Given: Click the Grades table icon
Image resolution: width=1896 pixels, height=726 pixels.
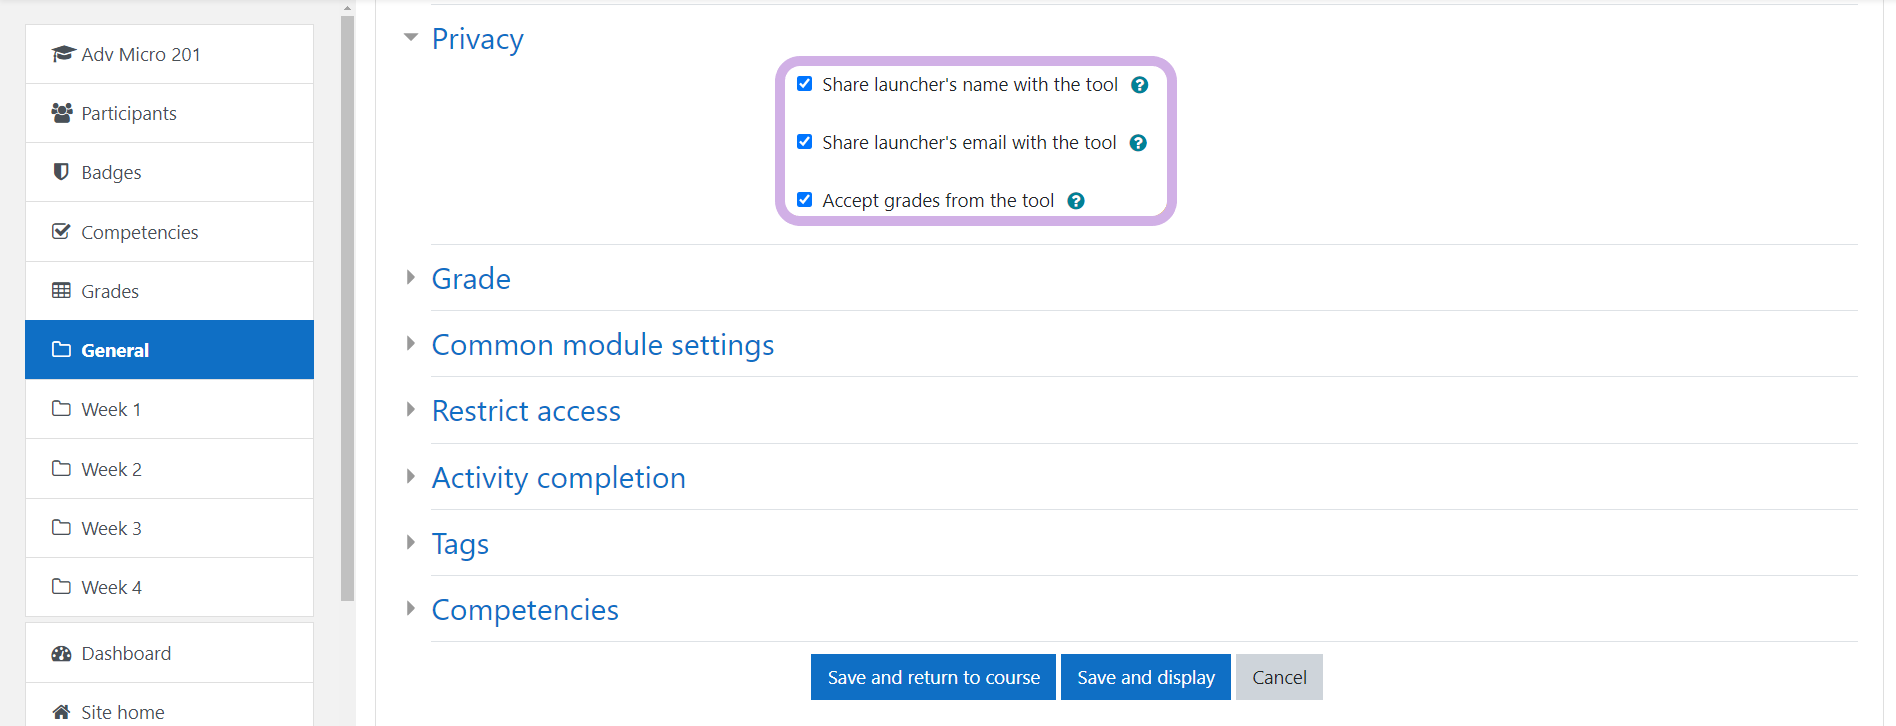Looking at the screenshot, I should coord(61,291).
